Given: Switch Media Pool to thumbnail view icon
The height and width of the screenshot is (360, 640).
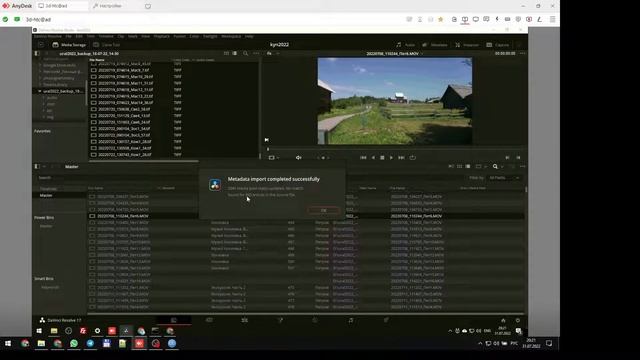Looking at the screenshot, I should pos(460,167).
